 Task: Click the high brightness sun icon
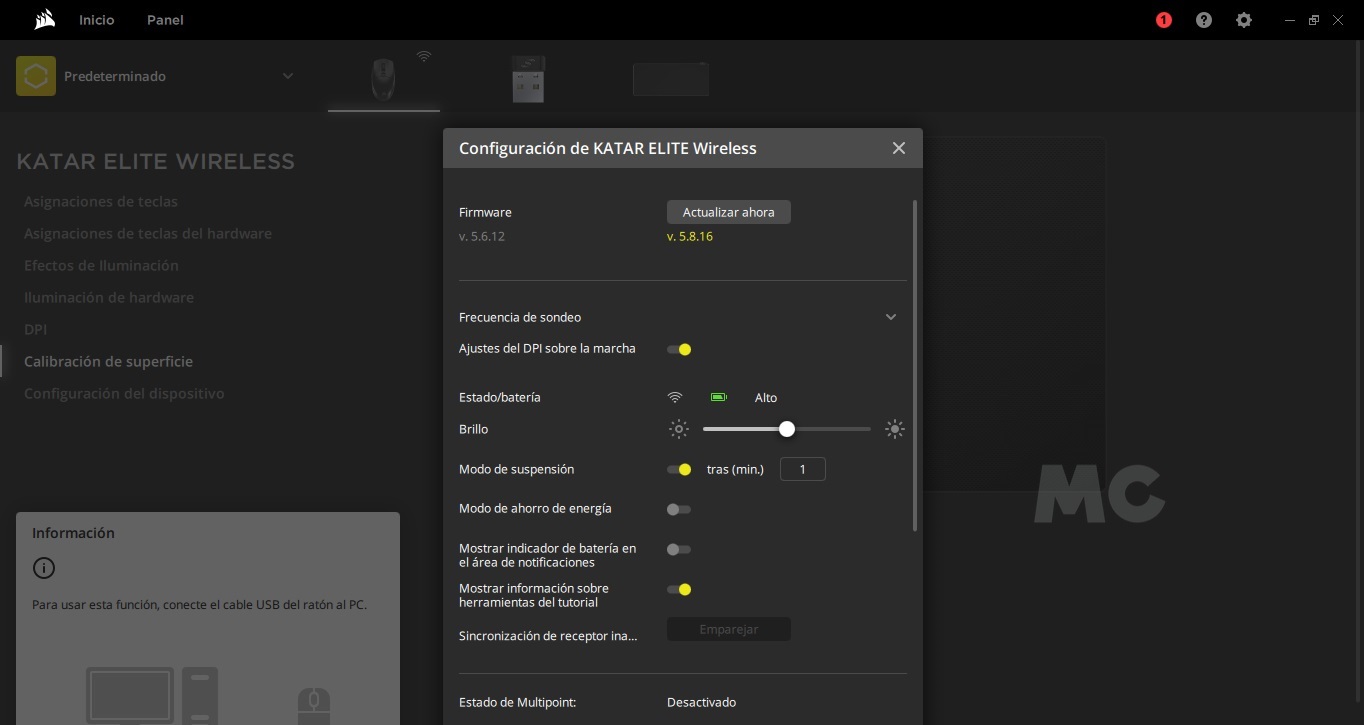pyautogui.click(x=894, y=429)
